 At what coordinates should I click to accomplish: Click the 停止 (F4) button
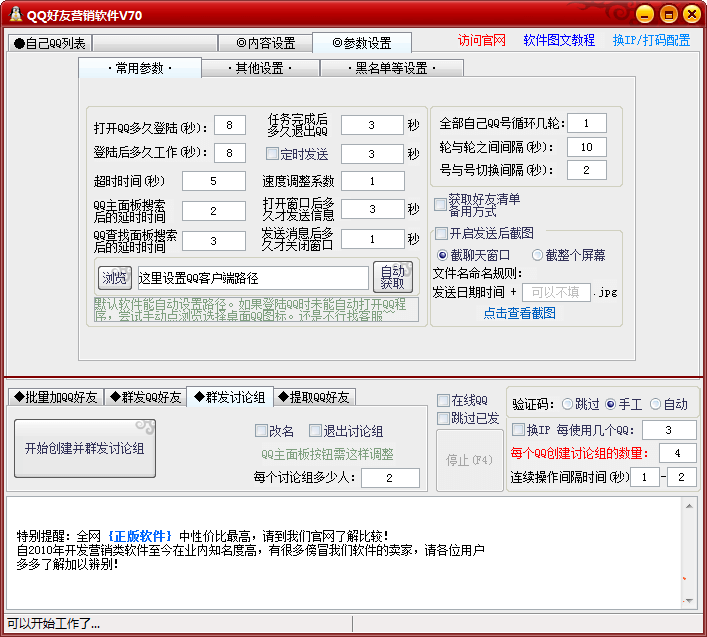(469, 460)
